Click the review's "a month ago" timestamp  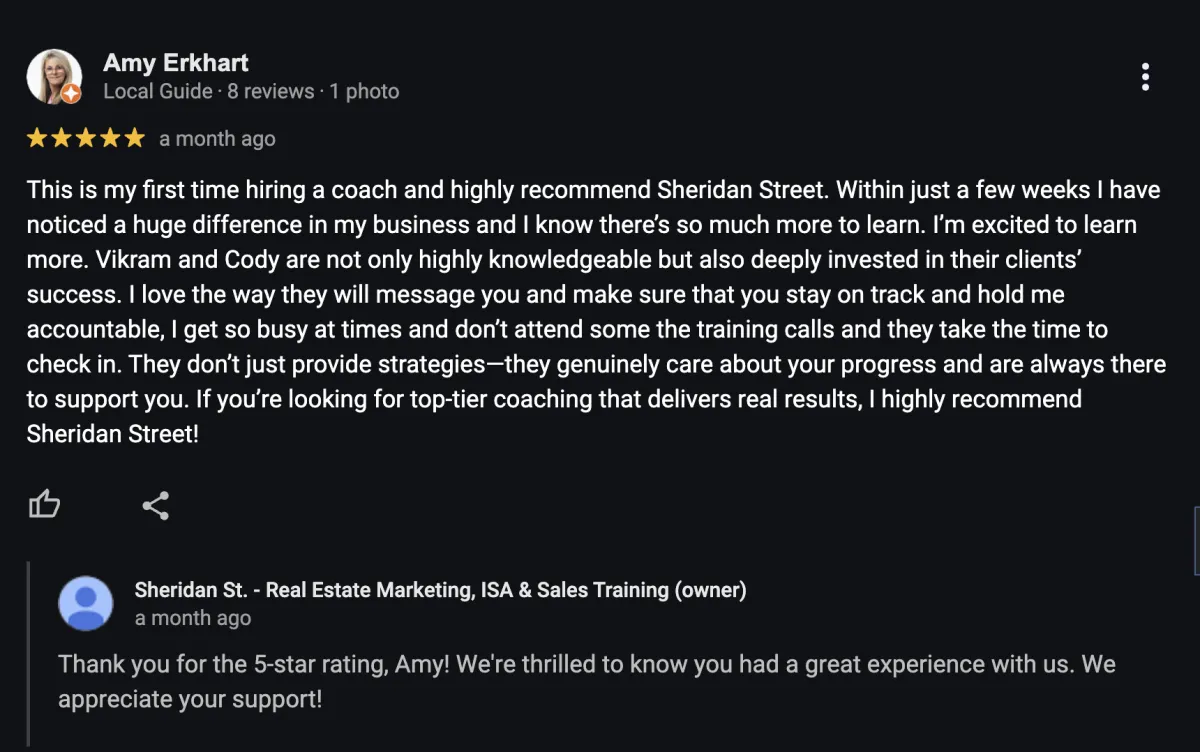coord(217,139)
